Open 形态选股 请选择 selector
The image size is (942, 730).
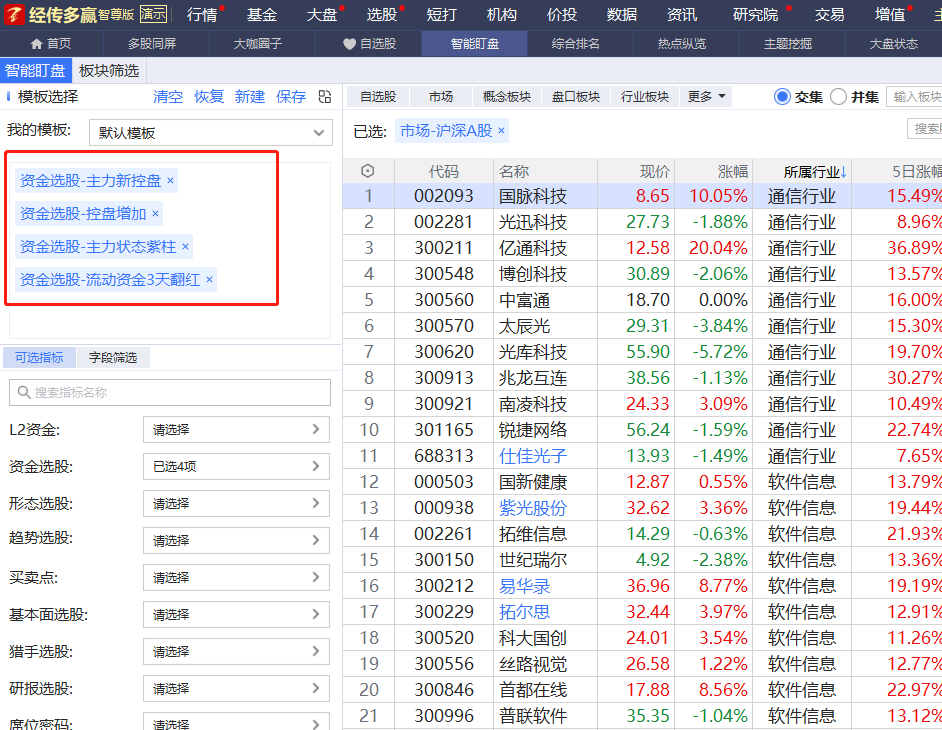pyautogui.click(x=236, y=503)
